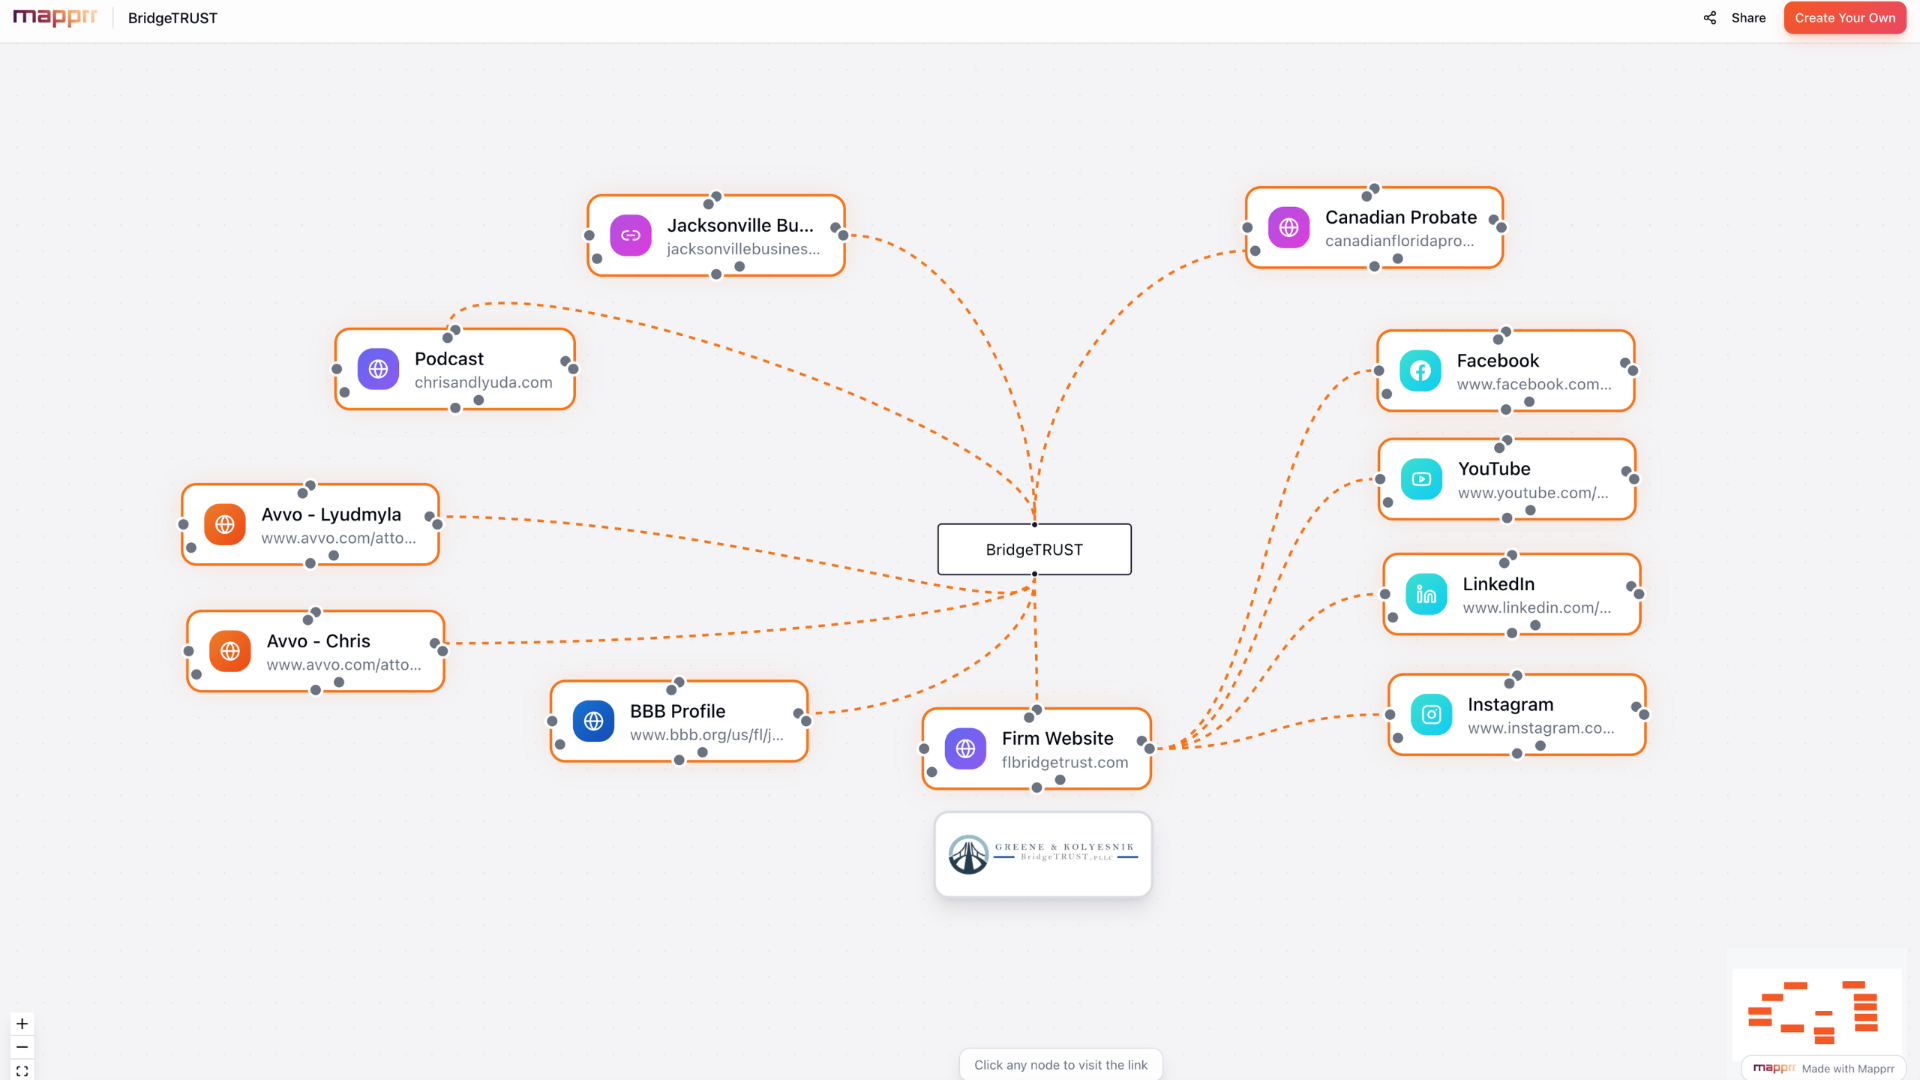Click the www.linkedin.com/... URL text
Image resolution: width=1920 pixels, height=1080 pixels.
pyautogui.click(x=1537, y=608)
